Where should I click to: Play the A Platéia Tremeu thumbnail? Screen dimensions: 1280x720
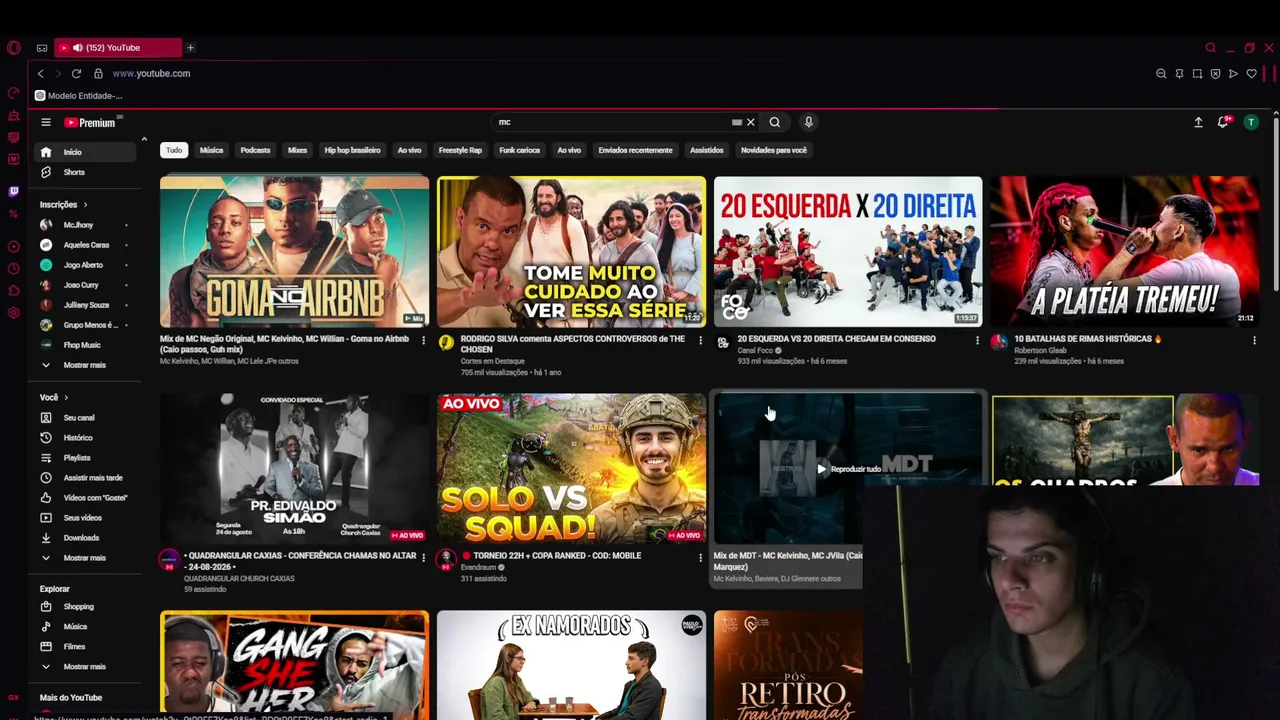pyautogui.click(x=1125, y=252)
